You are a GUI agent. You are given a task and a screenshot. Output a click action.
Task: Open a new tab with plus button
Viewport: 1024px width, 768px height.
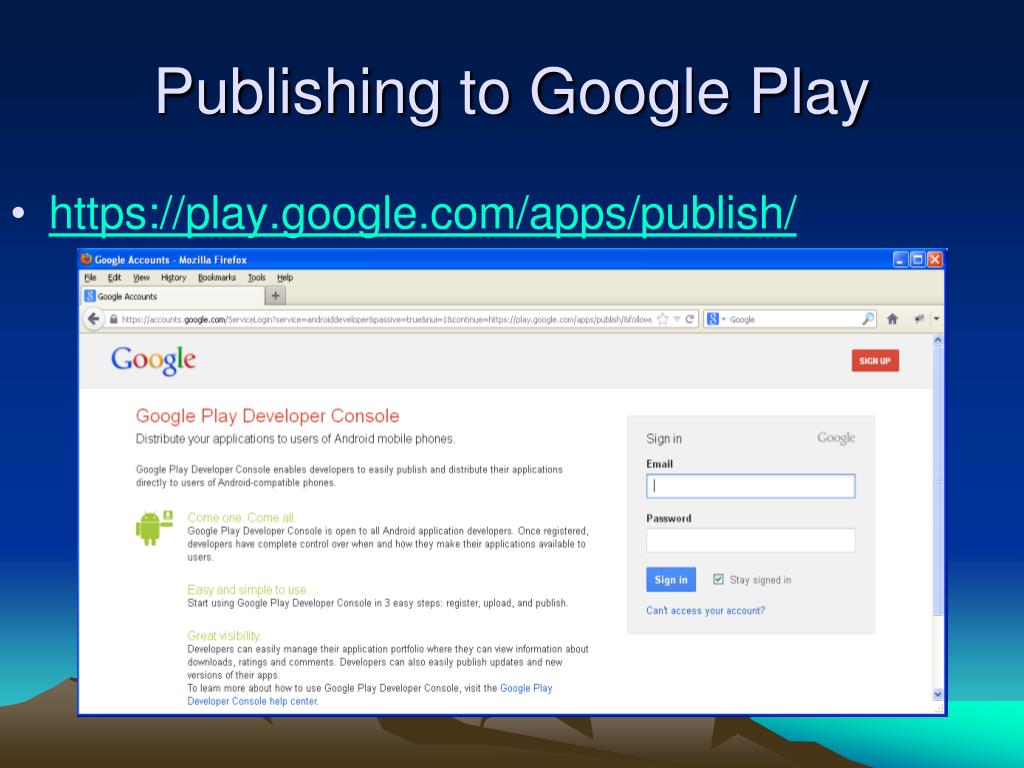276,296
